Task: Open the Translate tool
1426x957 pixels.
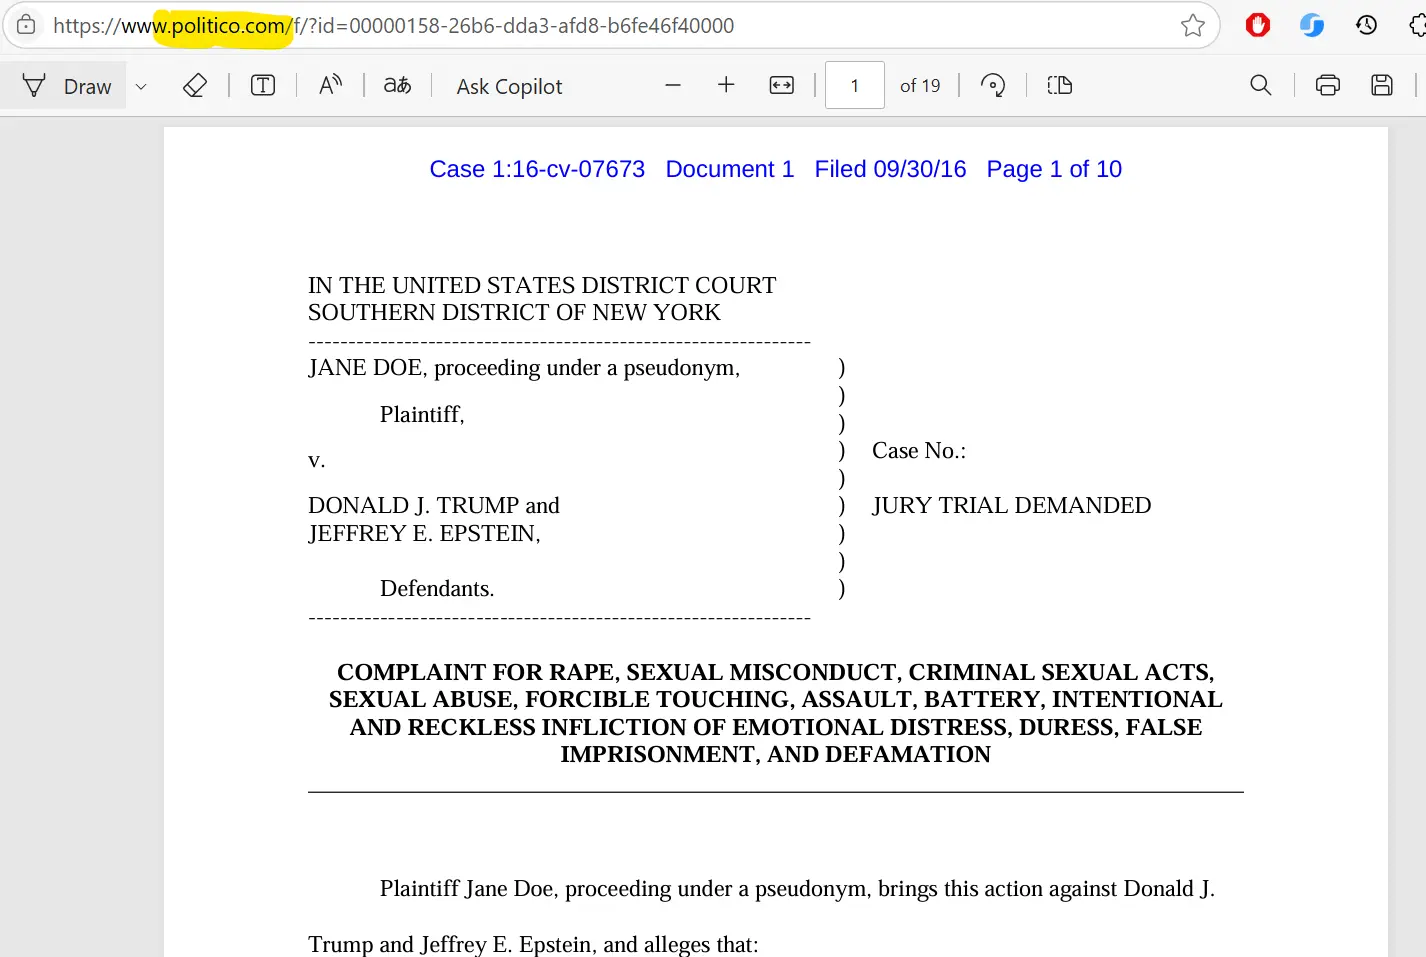Action: 397,86
